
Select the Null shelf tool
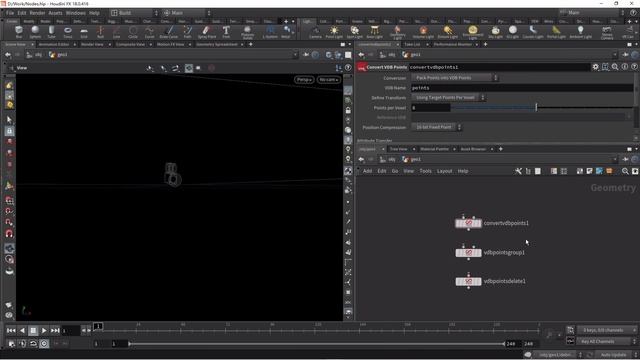coord(100,32)
